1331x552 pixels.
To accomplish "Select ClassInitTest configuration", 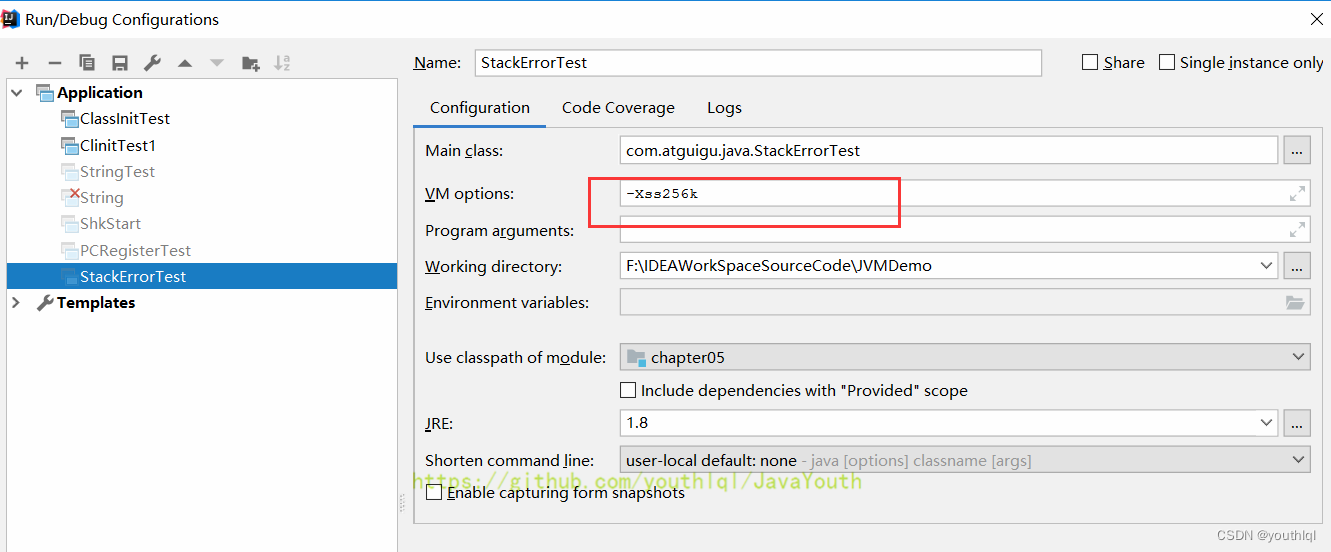I will pyautogui.click(x=125, y=118).
